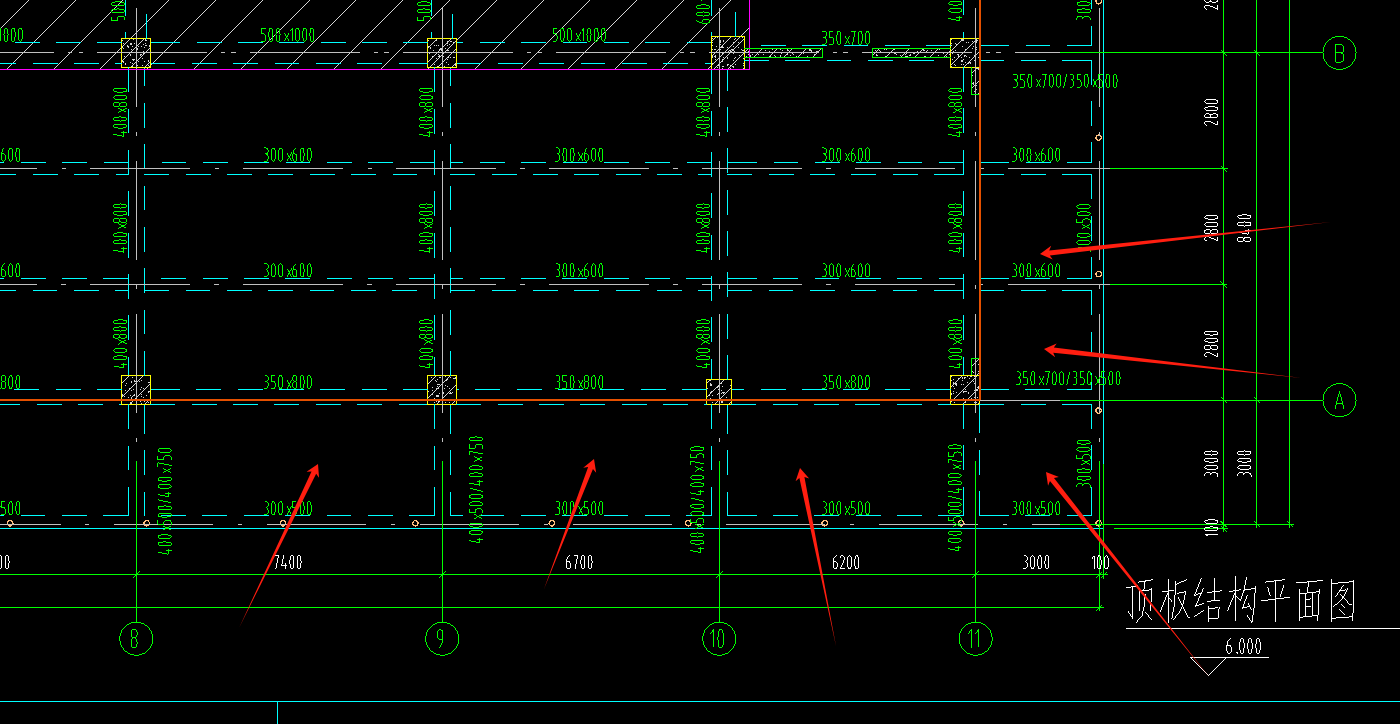Image resolution: width=1400 pixels, height=724 pixels.
Task: Select column at axis 11 and B
Action: 964,52
